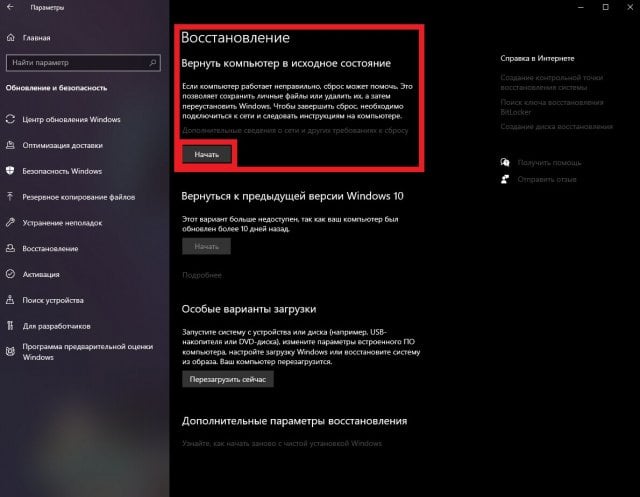Viewport: 640px width, 497px height.
Task: Select the Поиск устройства icon
Action: click(10, 300)
